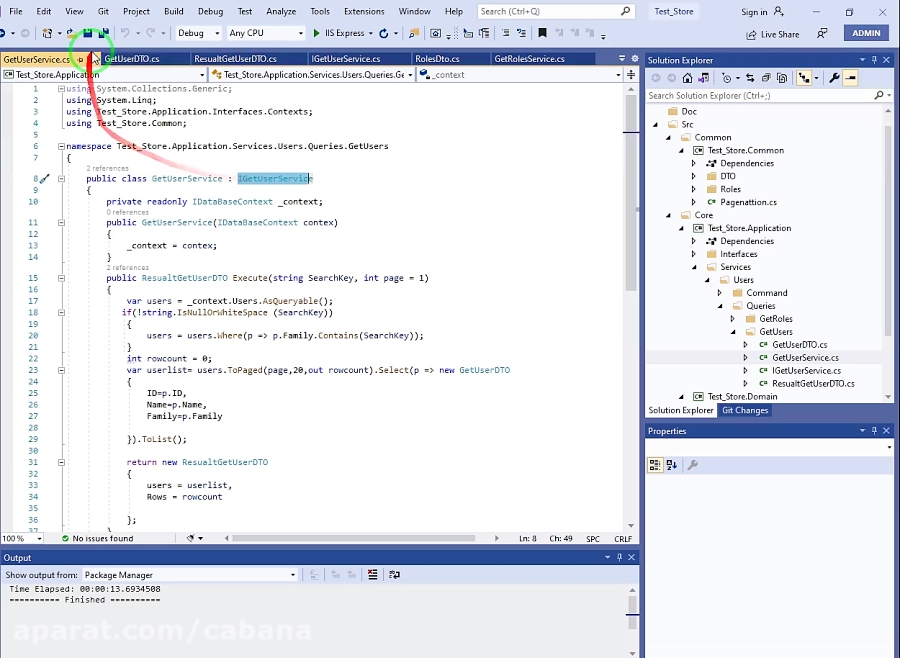
Task: Sync Solution Explorer with active document
Action: click(x=750, y=77)
